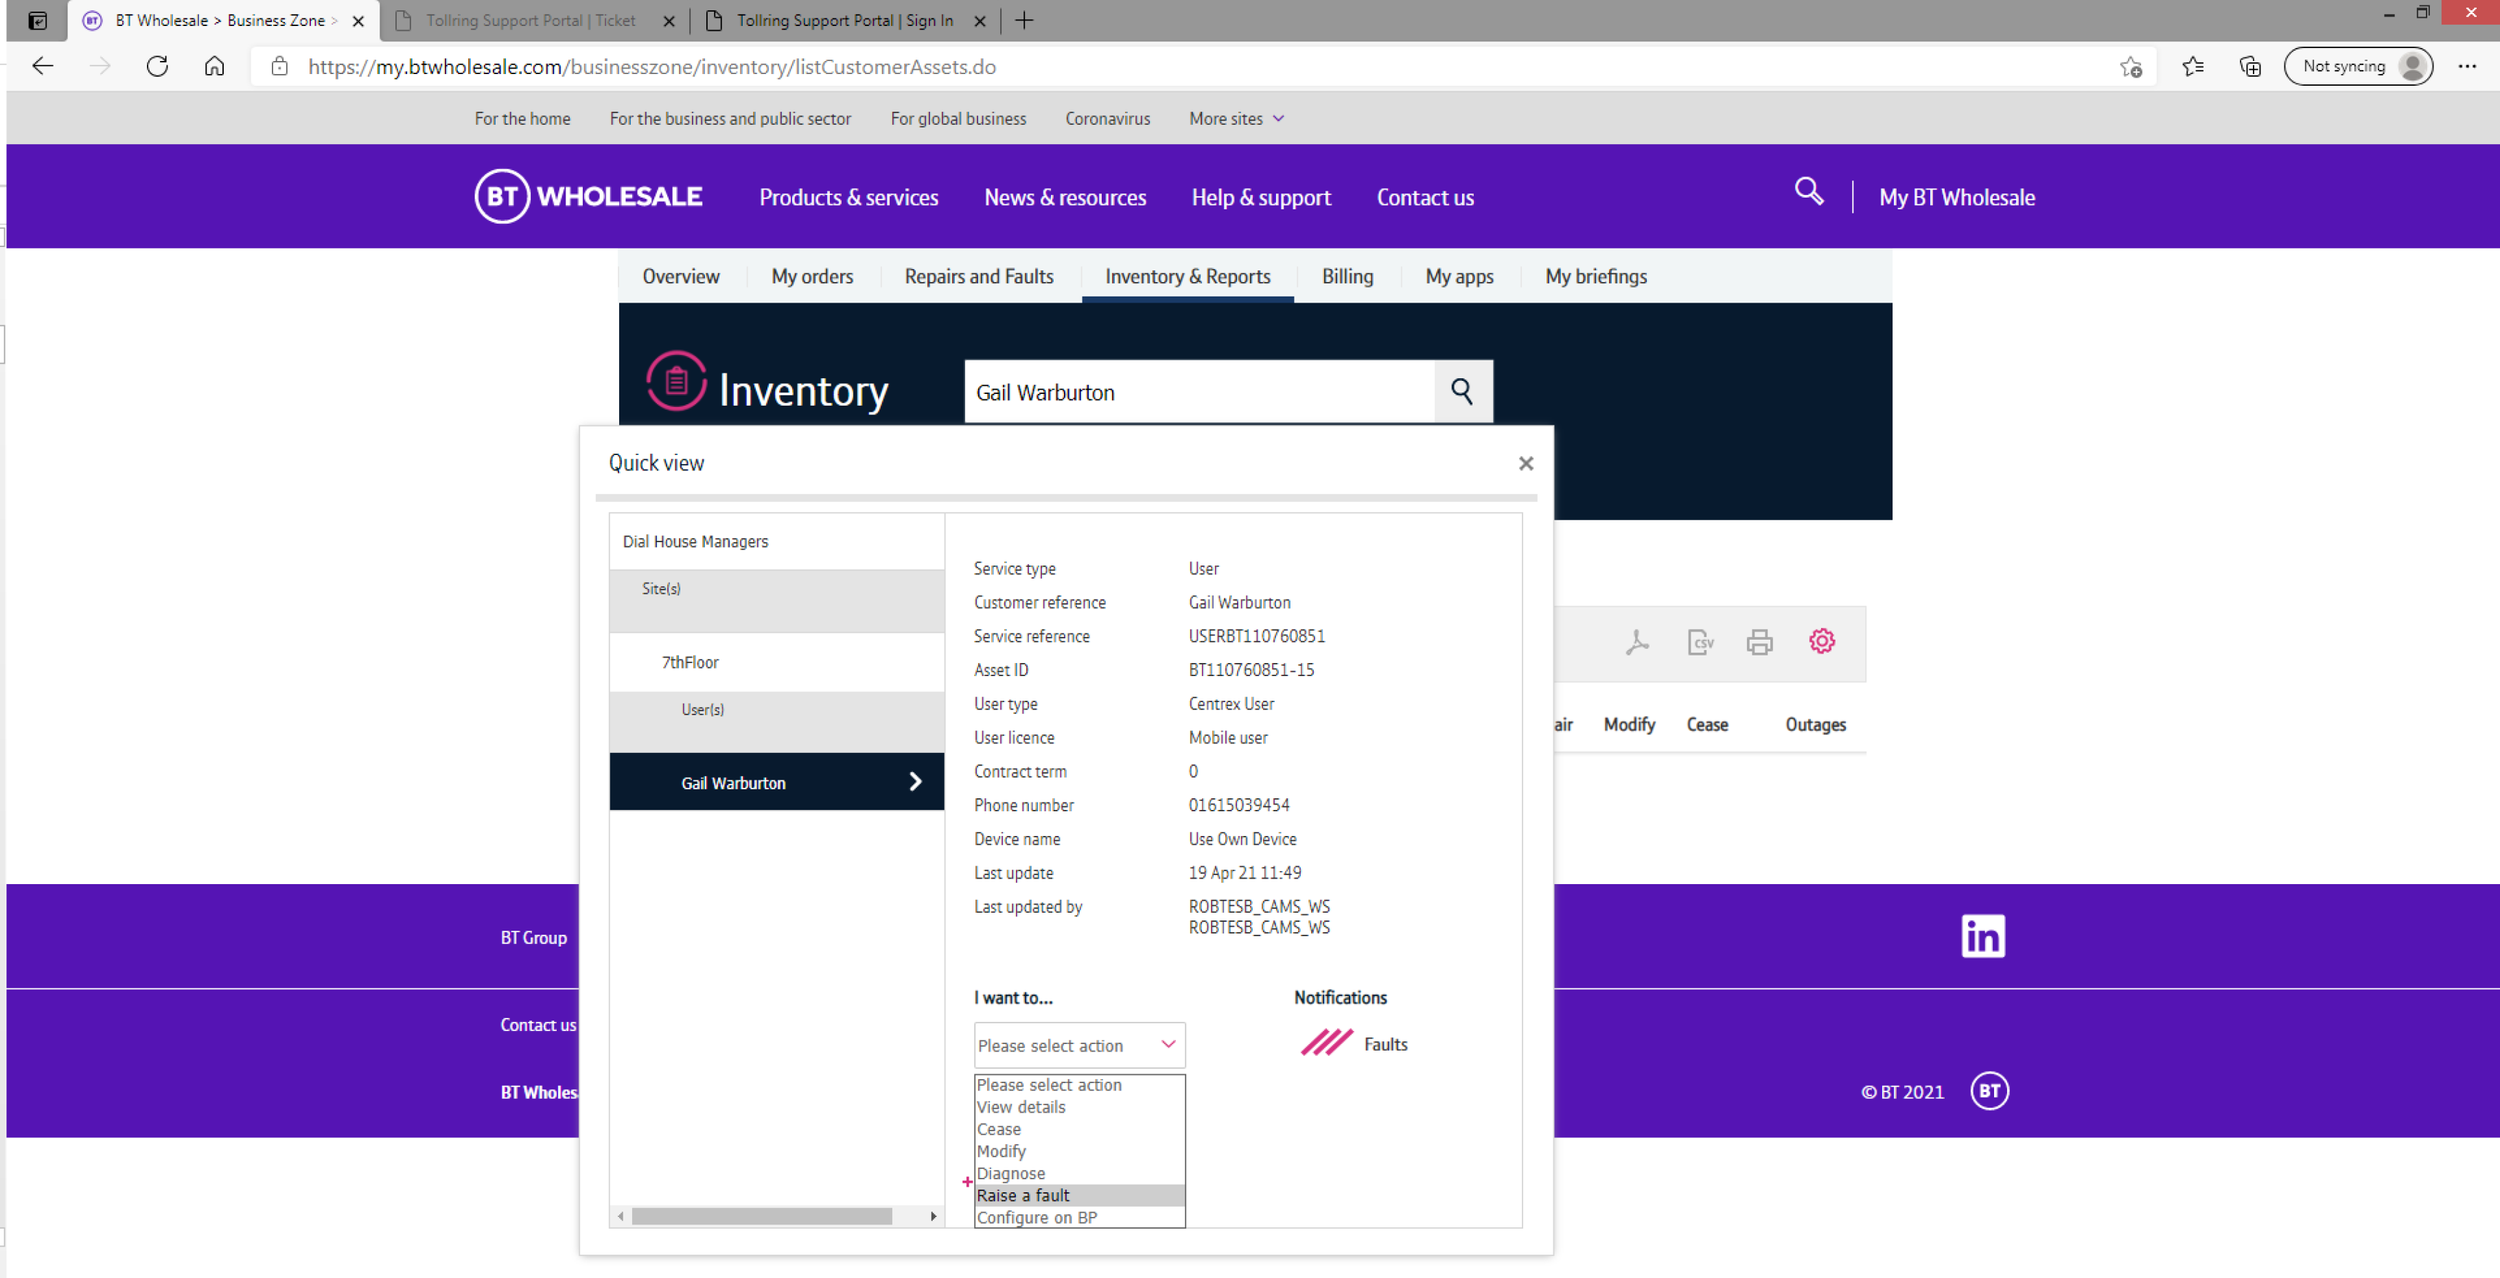The width and height of the screenshot is (2500, 1278).
Task: Click the site search magnifier in header
Action: [1808, 192]
